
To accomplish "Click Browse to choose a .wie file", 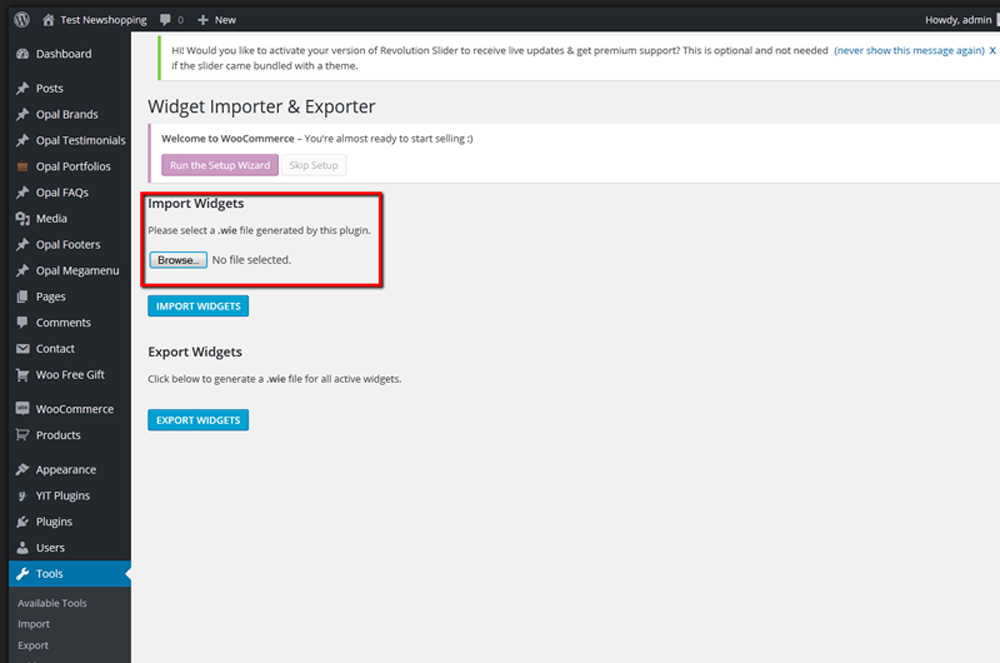I will (x=178, y=260).
